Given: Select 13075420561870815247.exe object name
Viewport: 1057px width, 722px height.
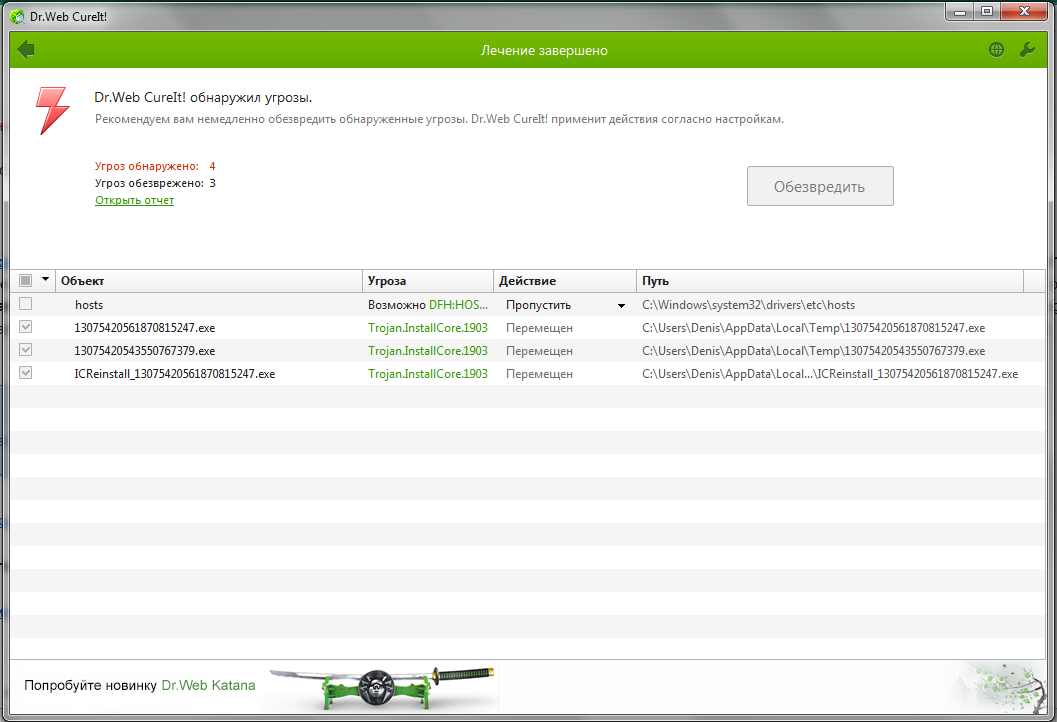Looking at the screenshot, I should pos(145,328).
